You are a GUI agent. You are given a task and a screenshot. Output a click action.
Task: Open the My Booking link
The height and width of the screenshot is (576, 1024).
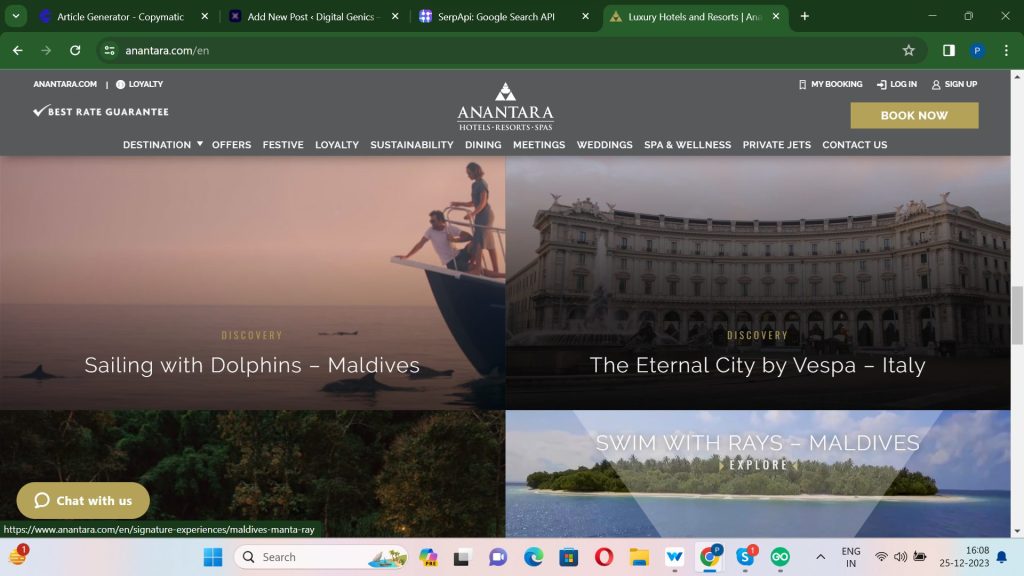coord(830,84)
